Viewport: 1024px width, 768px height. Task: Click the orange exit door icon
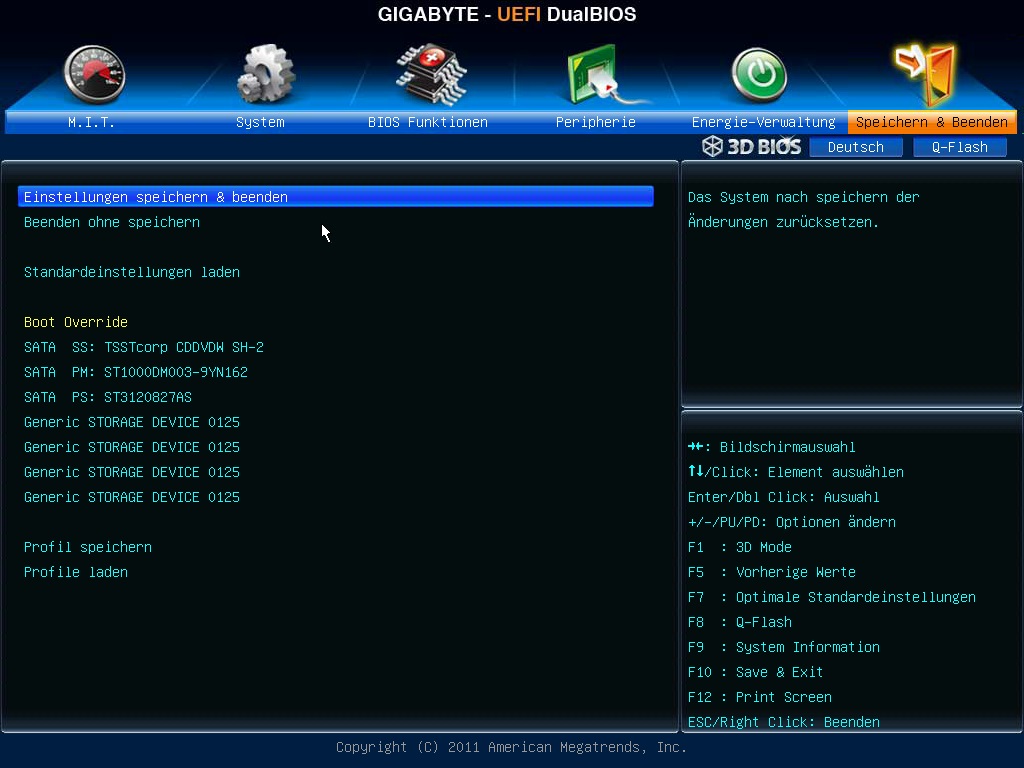(925, 74)
